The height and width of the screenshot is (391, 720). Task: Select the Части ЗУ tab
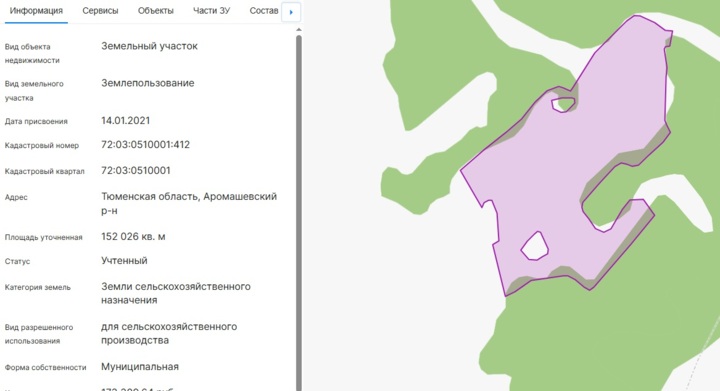pos(211,11)
